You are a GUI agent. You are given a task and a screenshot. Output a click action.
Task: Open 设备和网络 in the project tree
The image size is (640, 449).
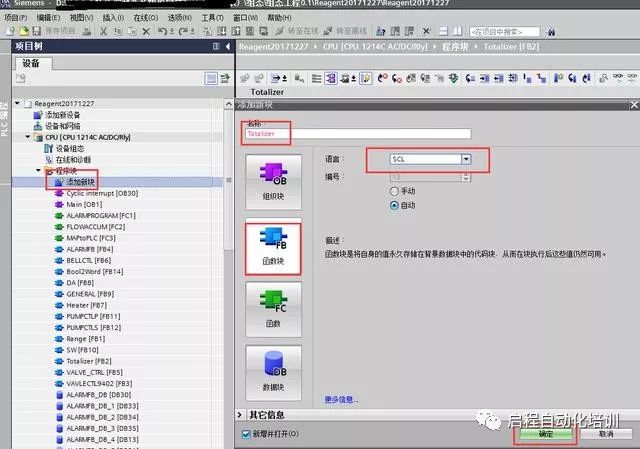64,126
